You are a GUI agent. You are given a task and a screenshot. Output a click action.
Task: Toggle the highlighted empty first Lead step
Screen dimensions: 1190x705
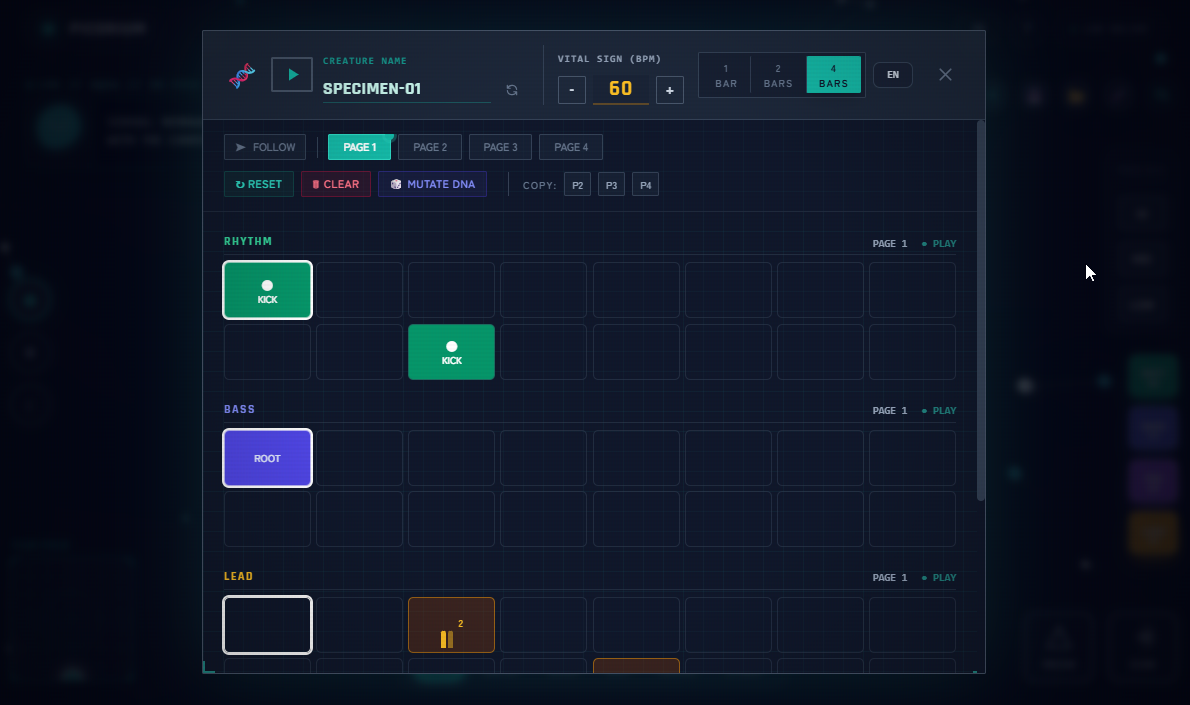(267, 625)
